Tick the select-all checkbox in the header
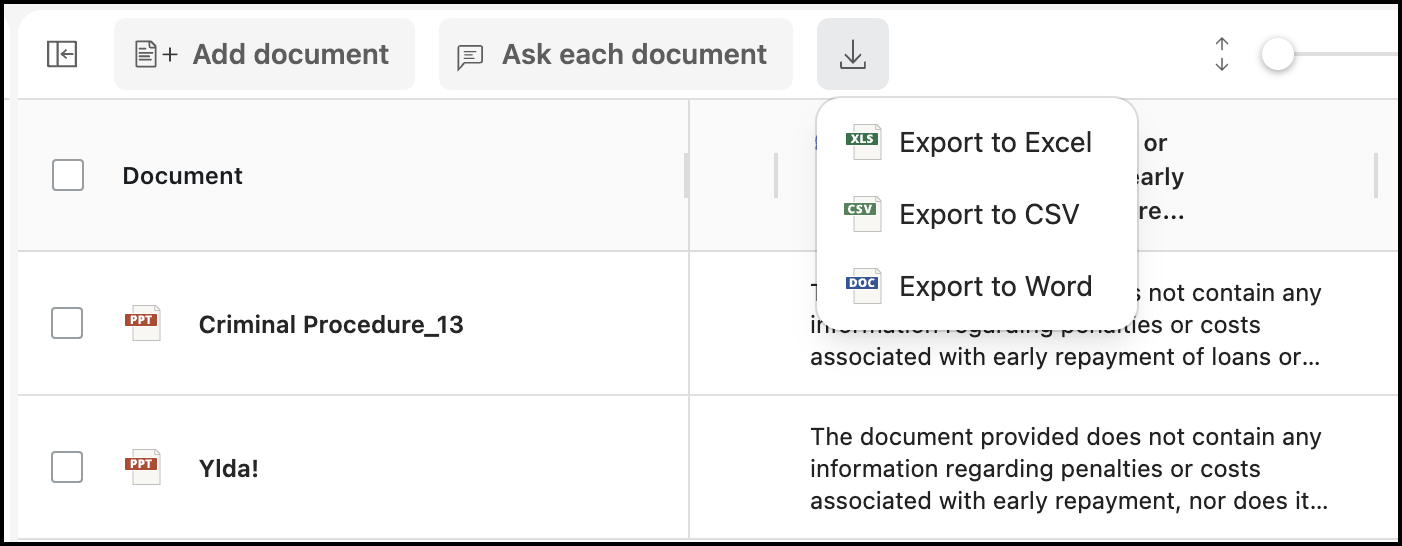The height and width of the screenshot is (546, 1402). coord(67,176)
